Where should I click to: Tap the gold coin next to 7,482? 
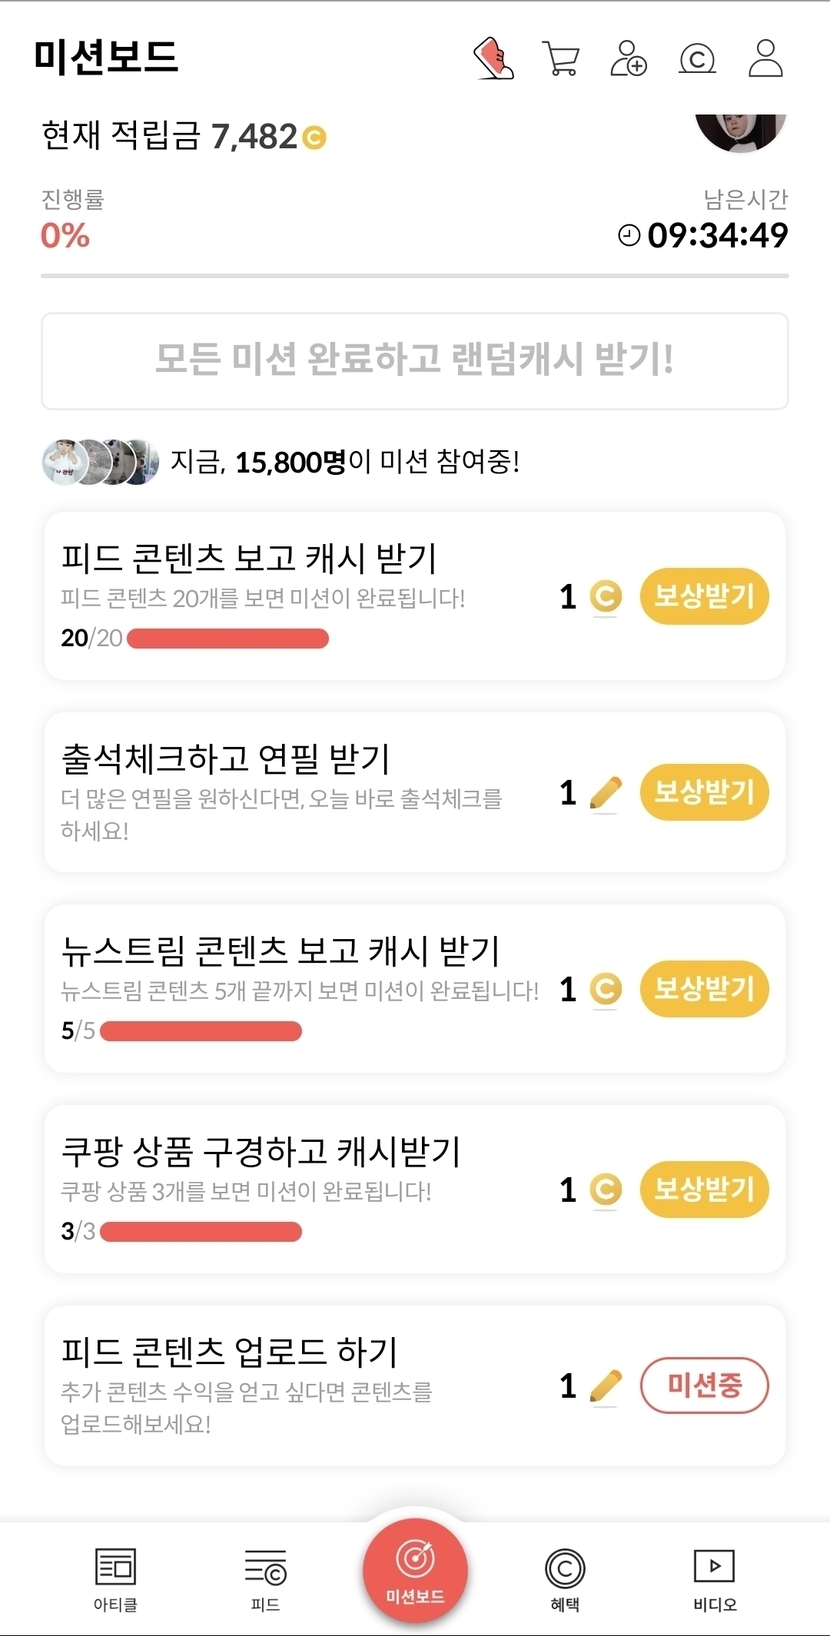pyautogui.click(x=314, y=137)
